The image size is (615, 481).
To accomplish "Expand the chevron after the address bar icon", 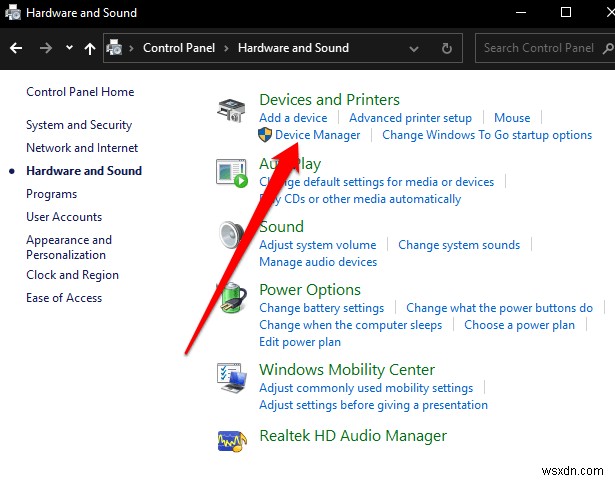I will point(131,48).
